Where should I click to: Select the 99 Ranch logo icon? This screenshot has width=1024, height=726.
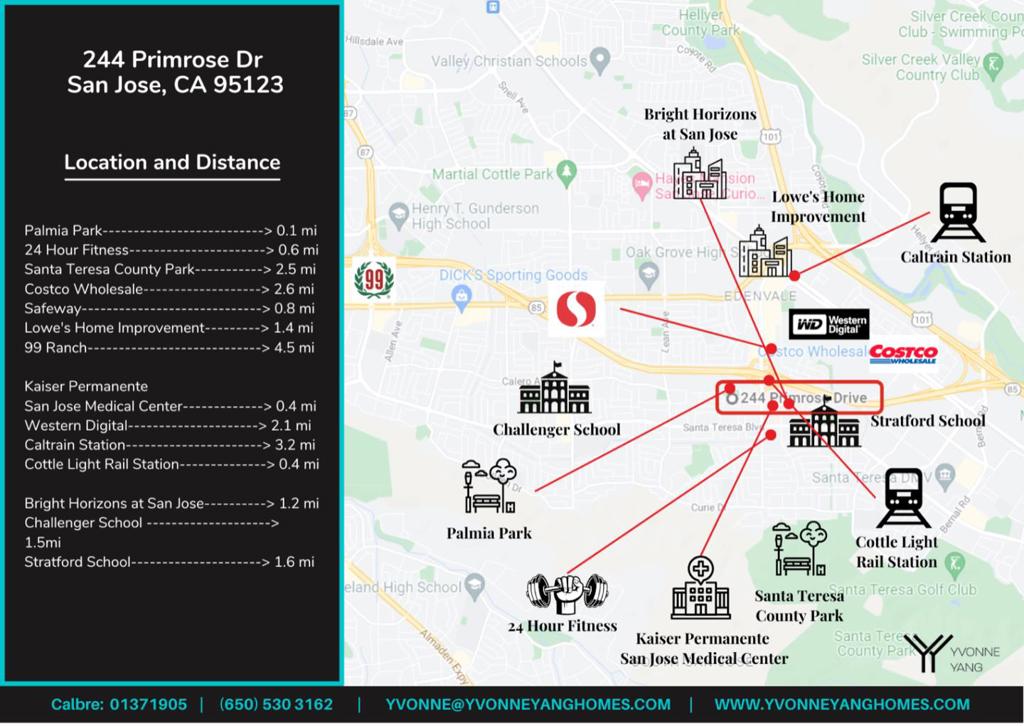click(374, 278)
